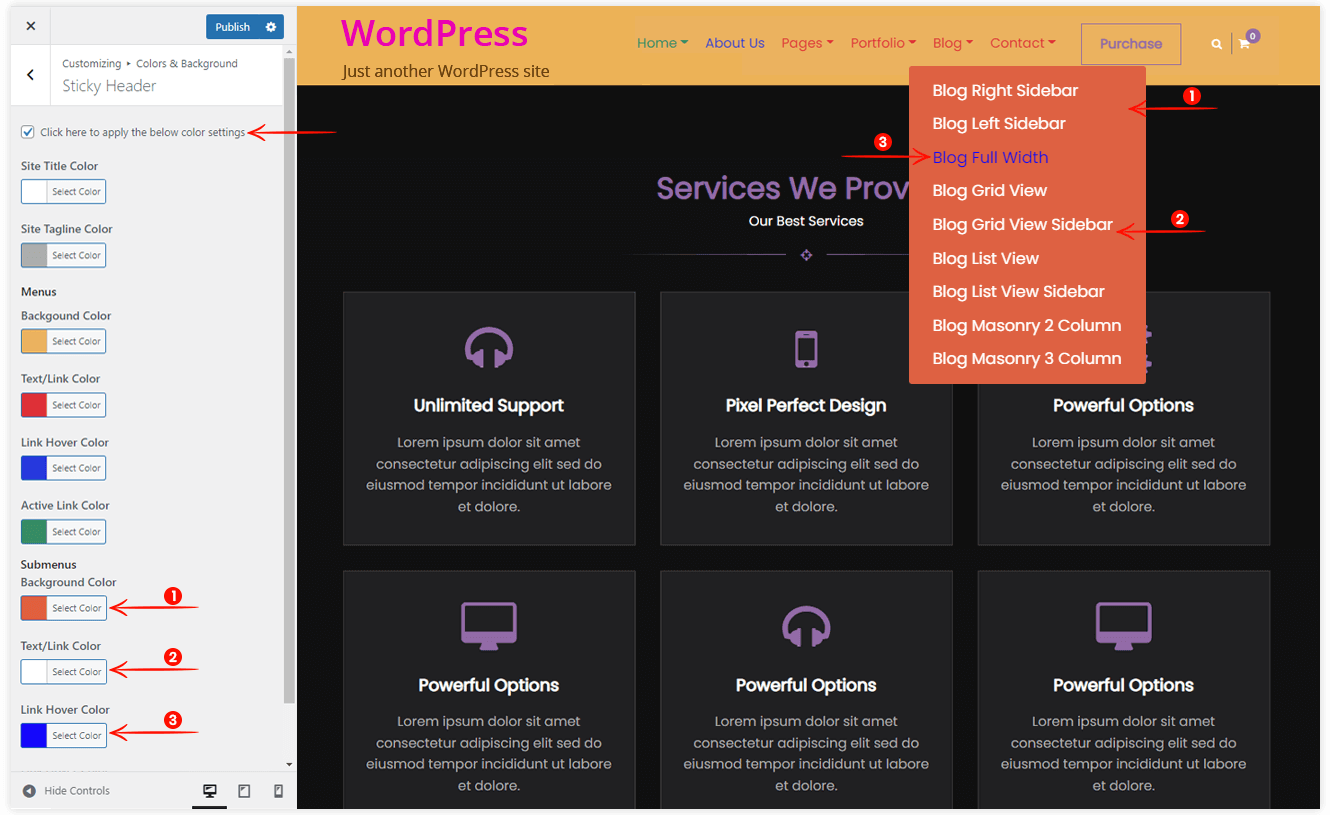Click phone icon above Pixel Perfect Design

[806, 349]
